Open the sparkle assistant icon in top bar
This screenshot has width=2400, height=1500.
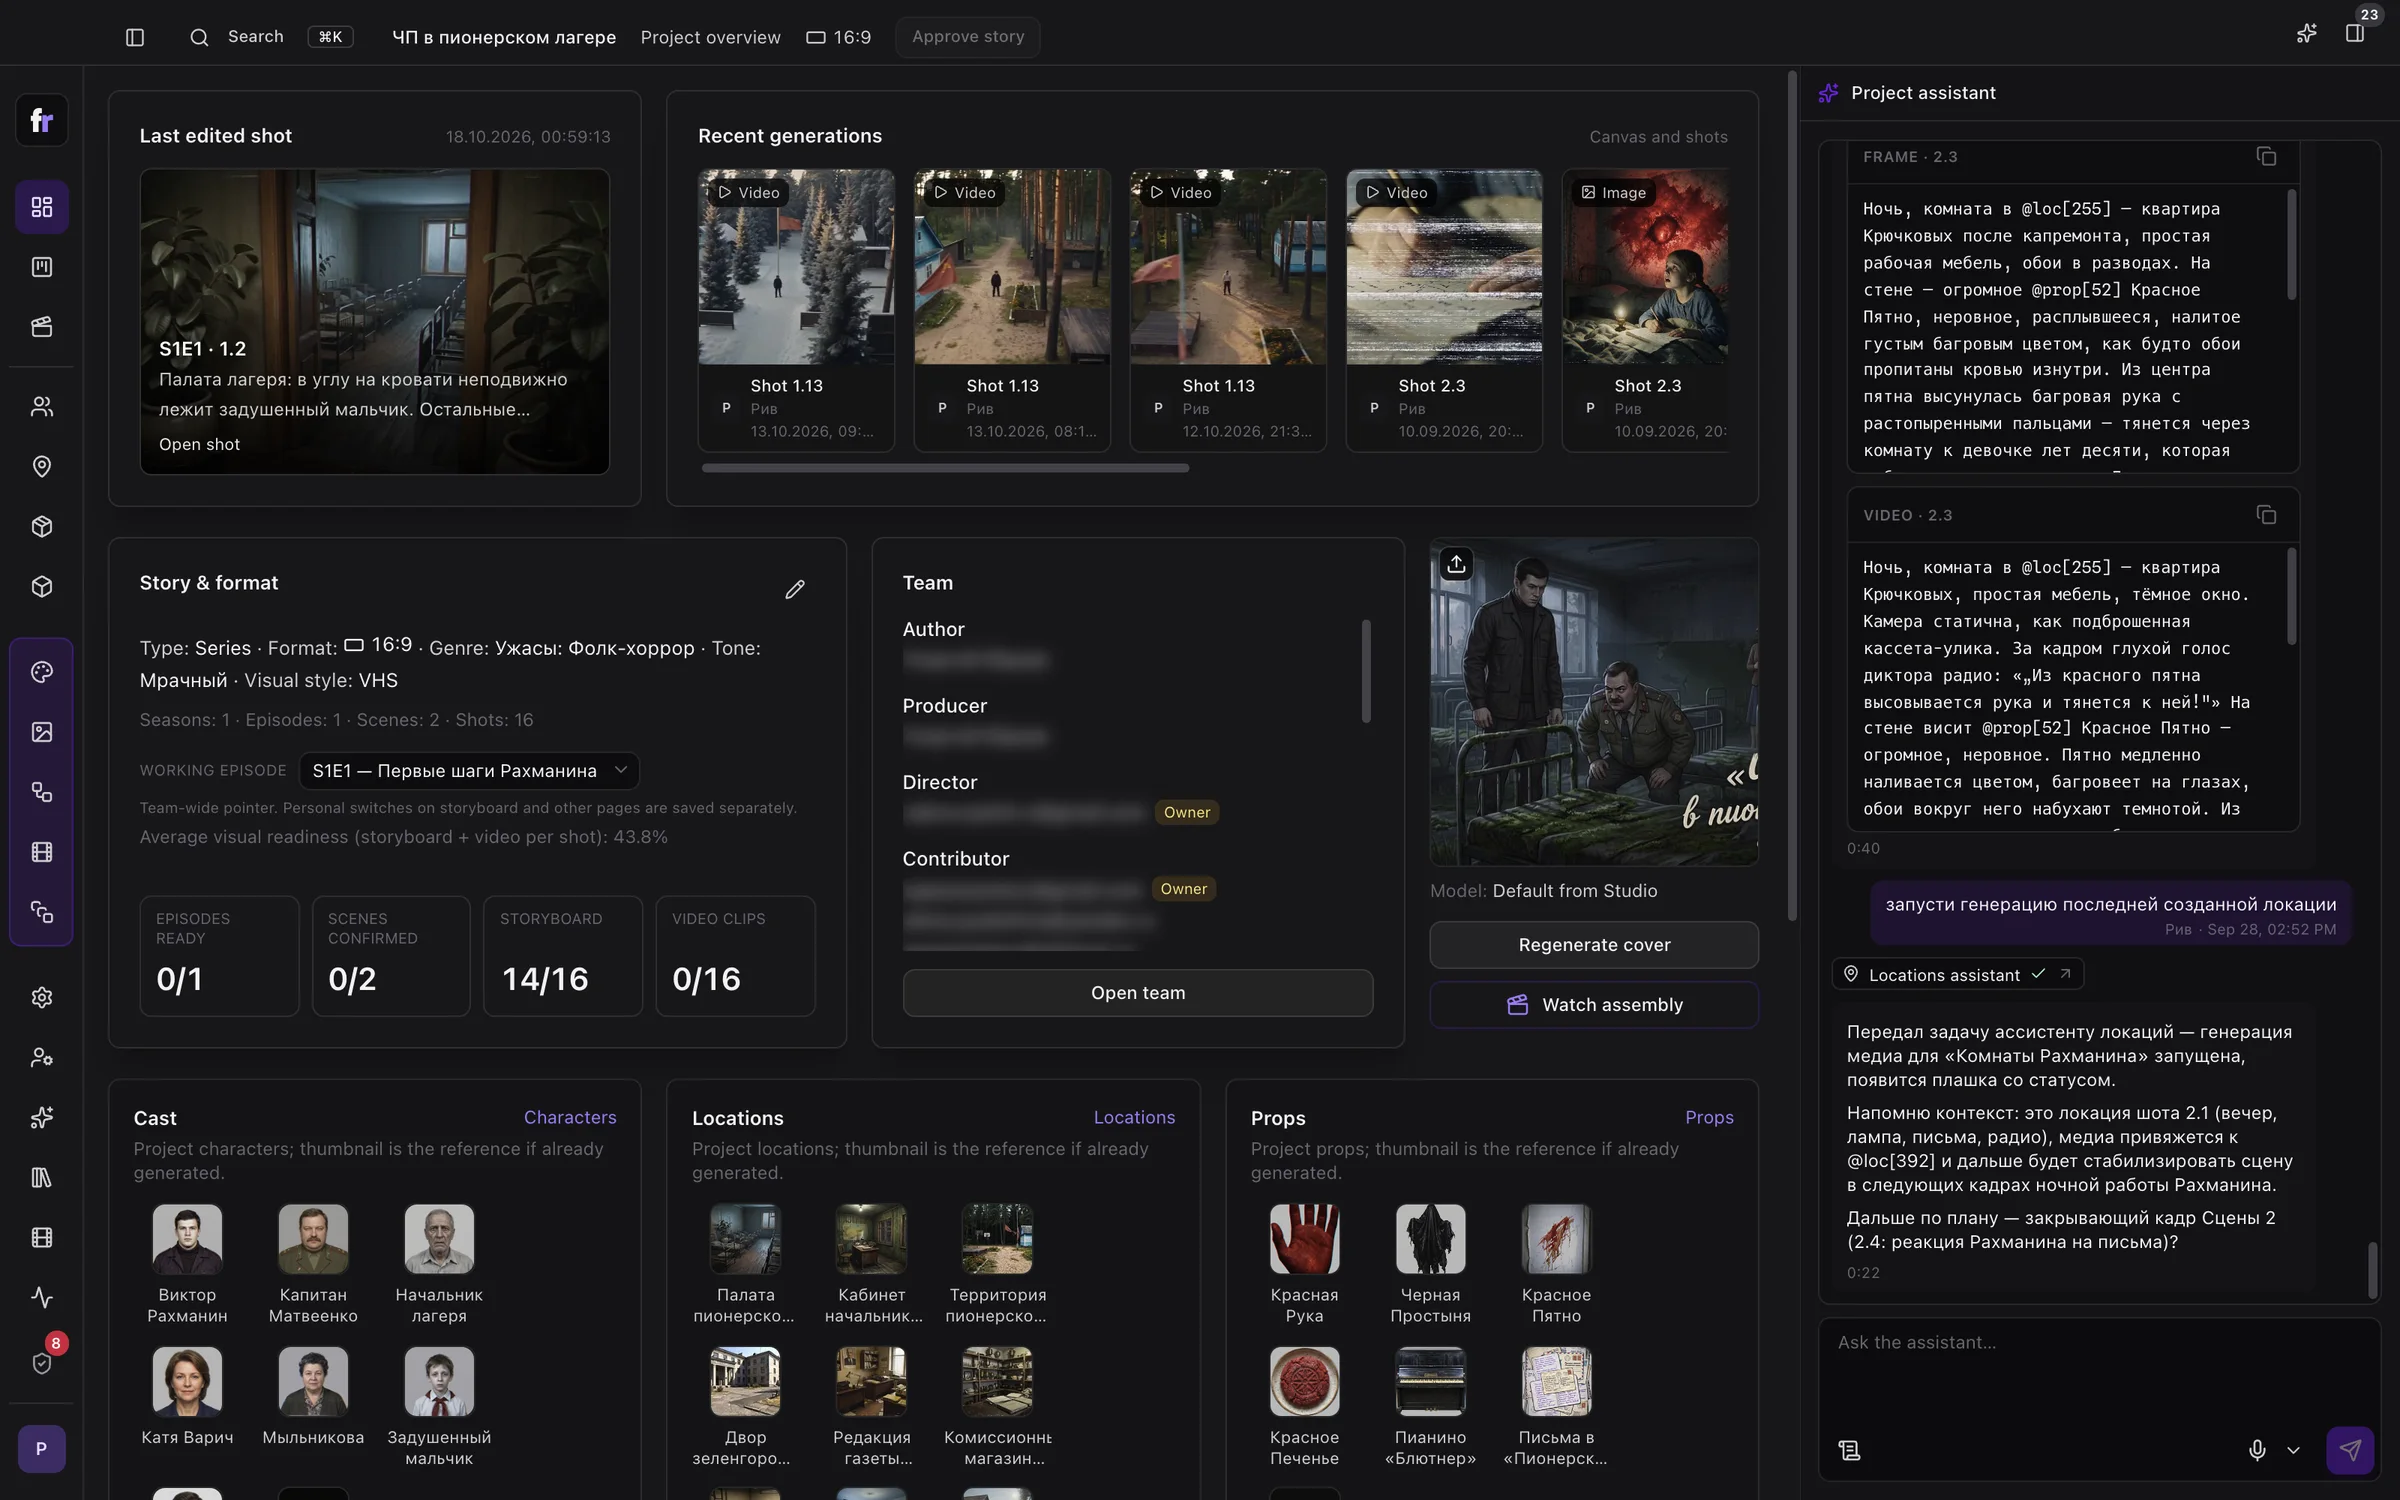[x=2307, y=34]
